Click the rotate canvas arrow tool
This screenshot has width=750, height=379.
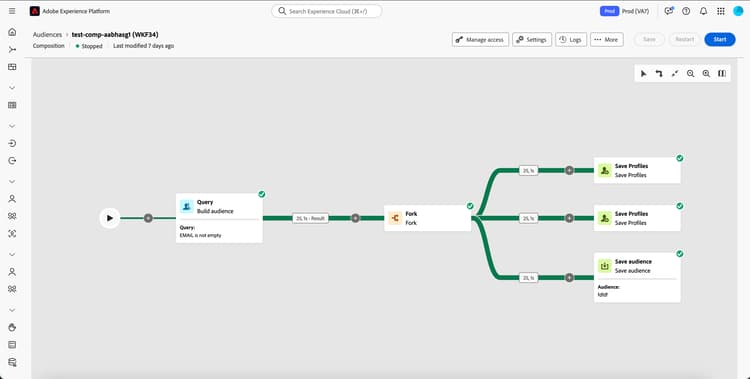pyautogui.click(x=659, y=73)
